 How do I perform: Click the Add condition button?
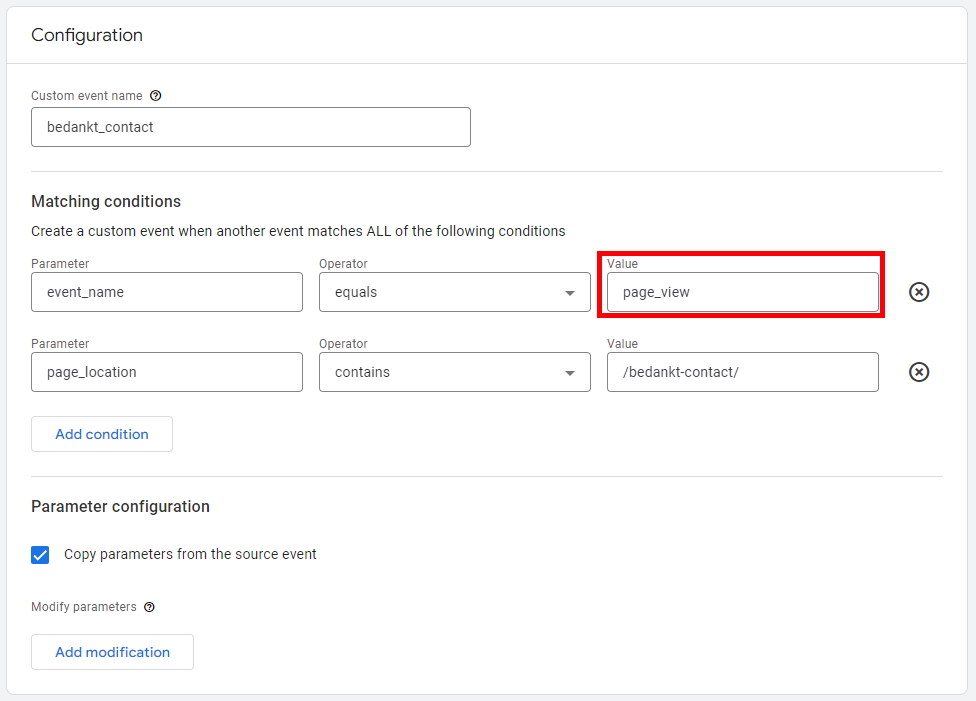click(x=101, y=434)
